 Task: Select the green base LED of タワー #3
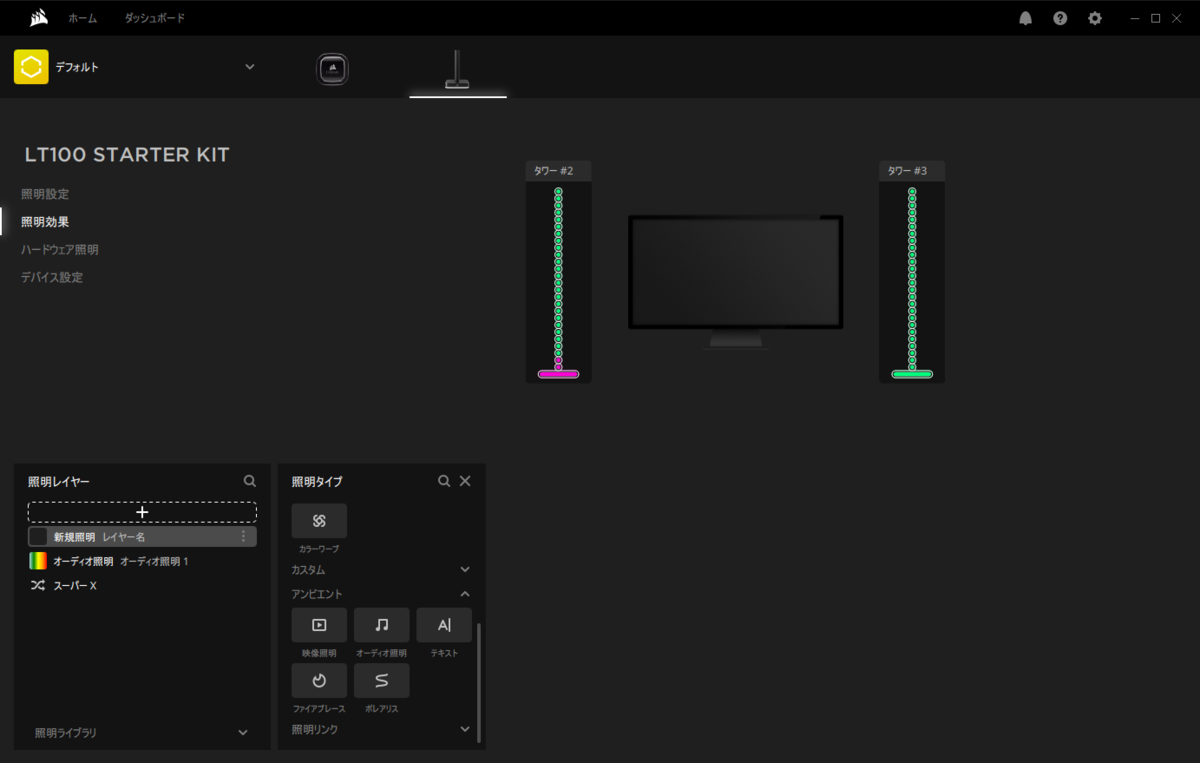point(912,374)
